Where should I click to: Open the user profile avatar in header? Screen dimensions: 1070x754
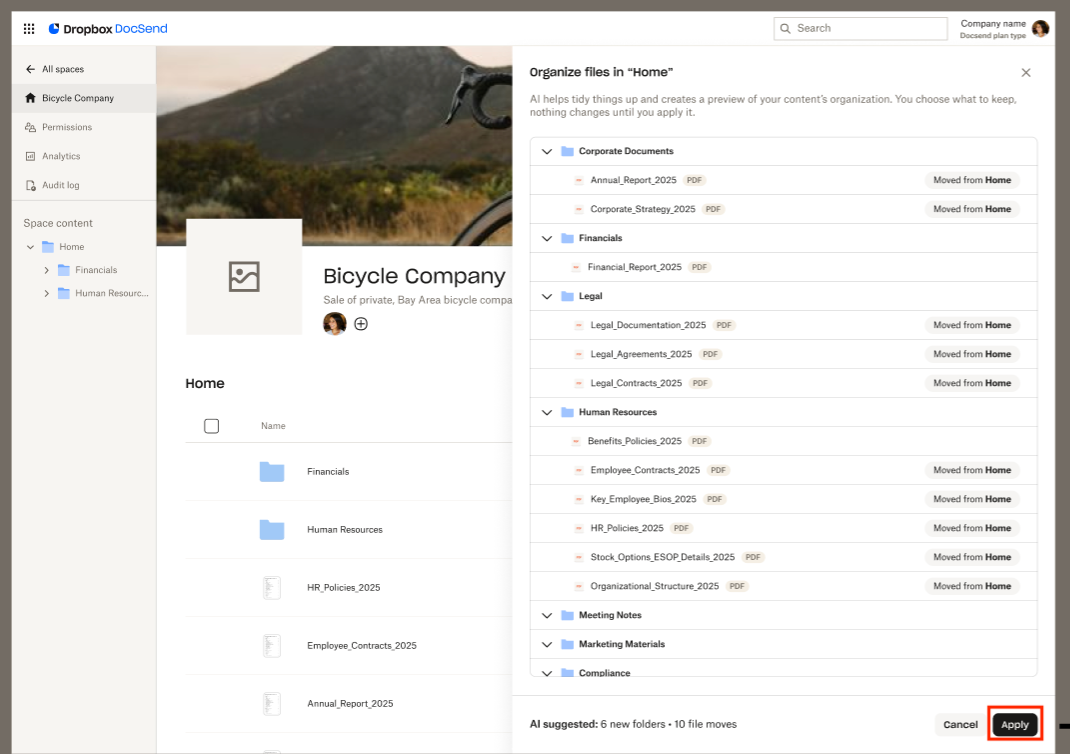coord(1040,29)
